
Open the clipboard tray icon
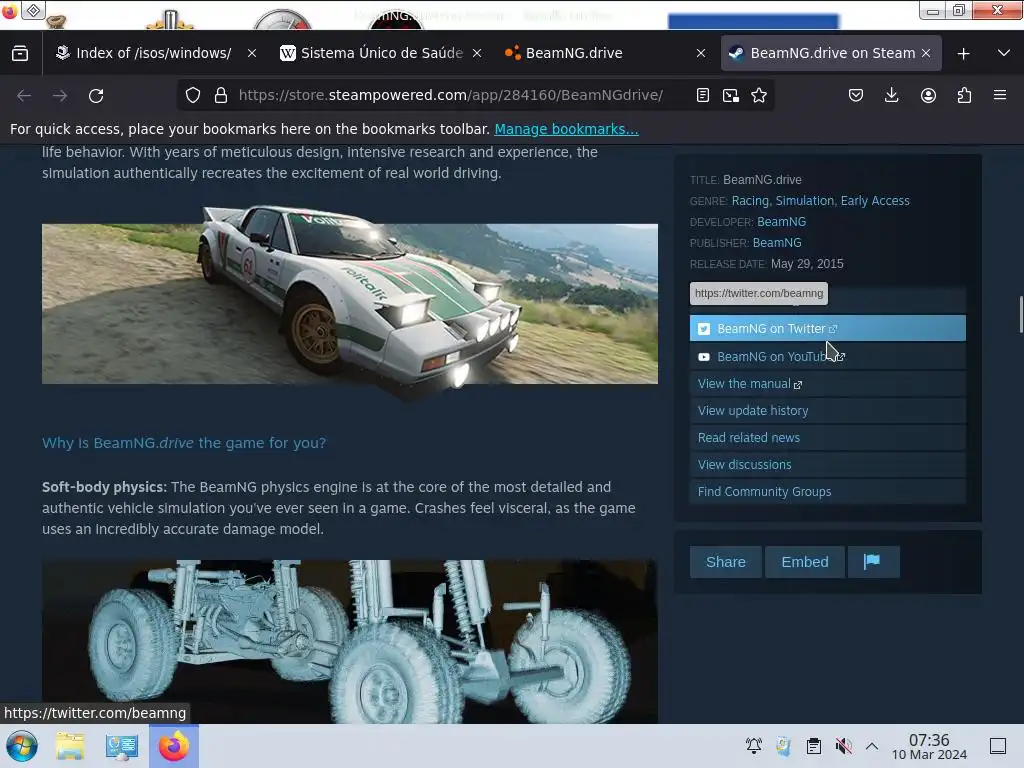pos(813,746)
